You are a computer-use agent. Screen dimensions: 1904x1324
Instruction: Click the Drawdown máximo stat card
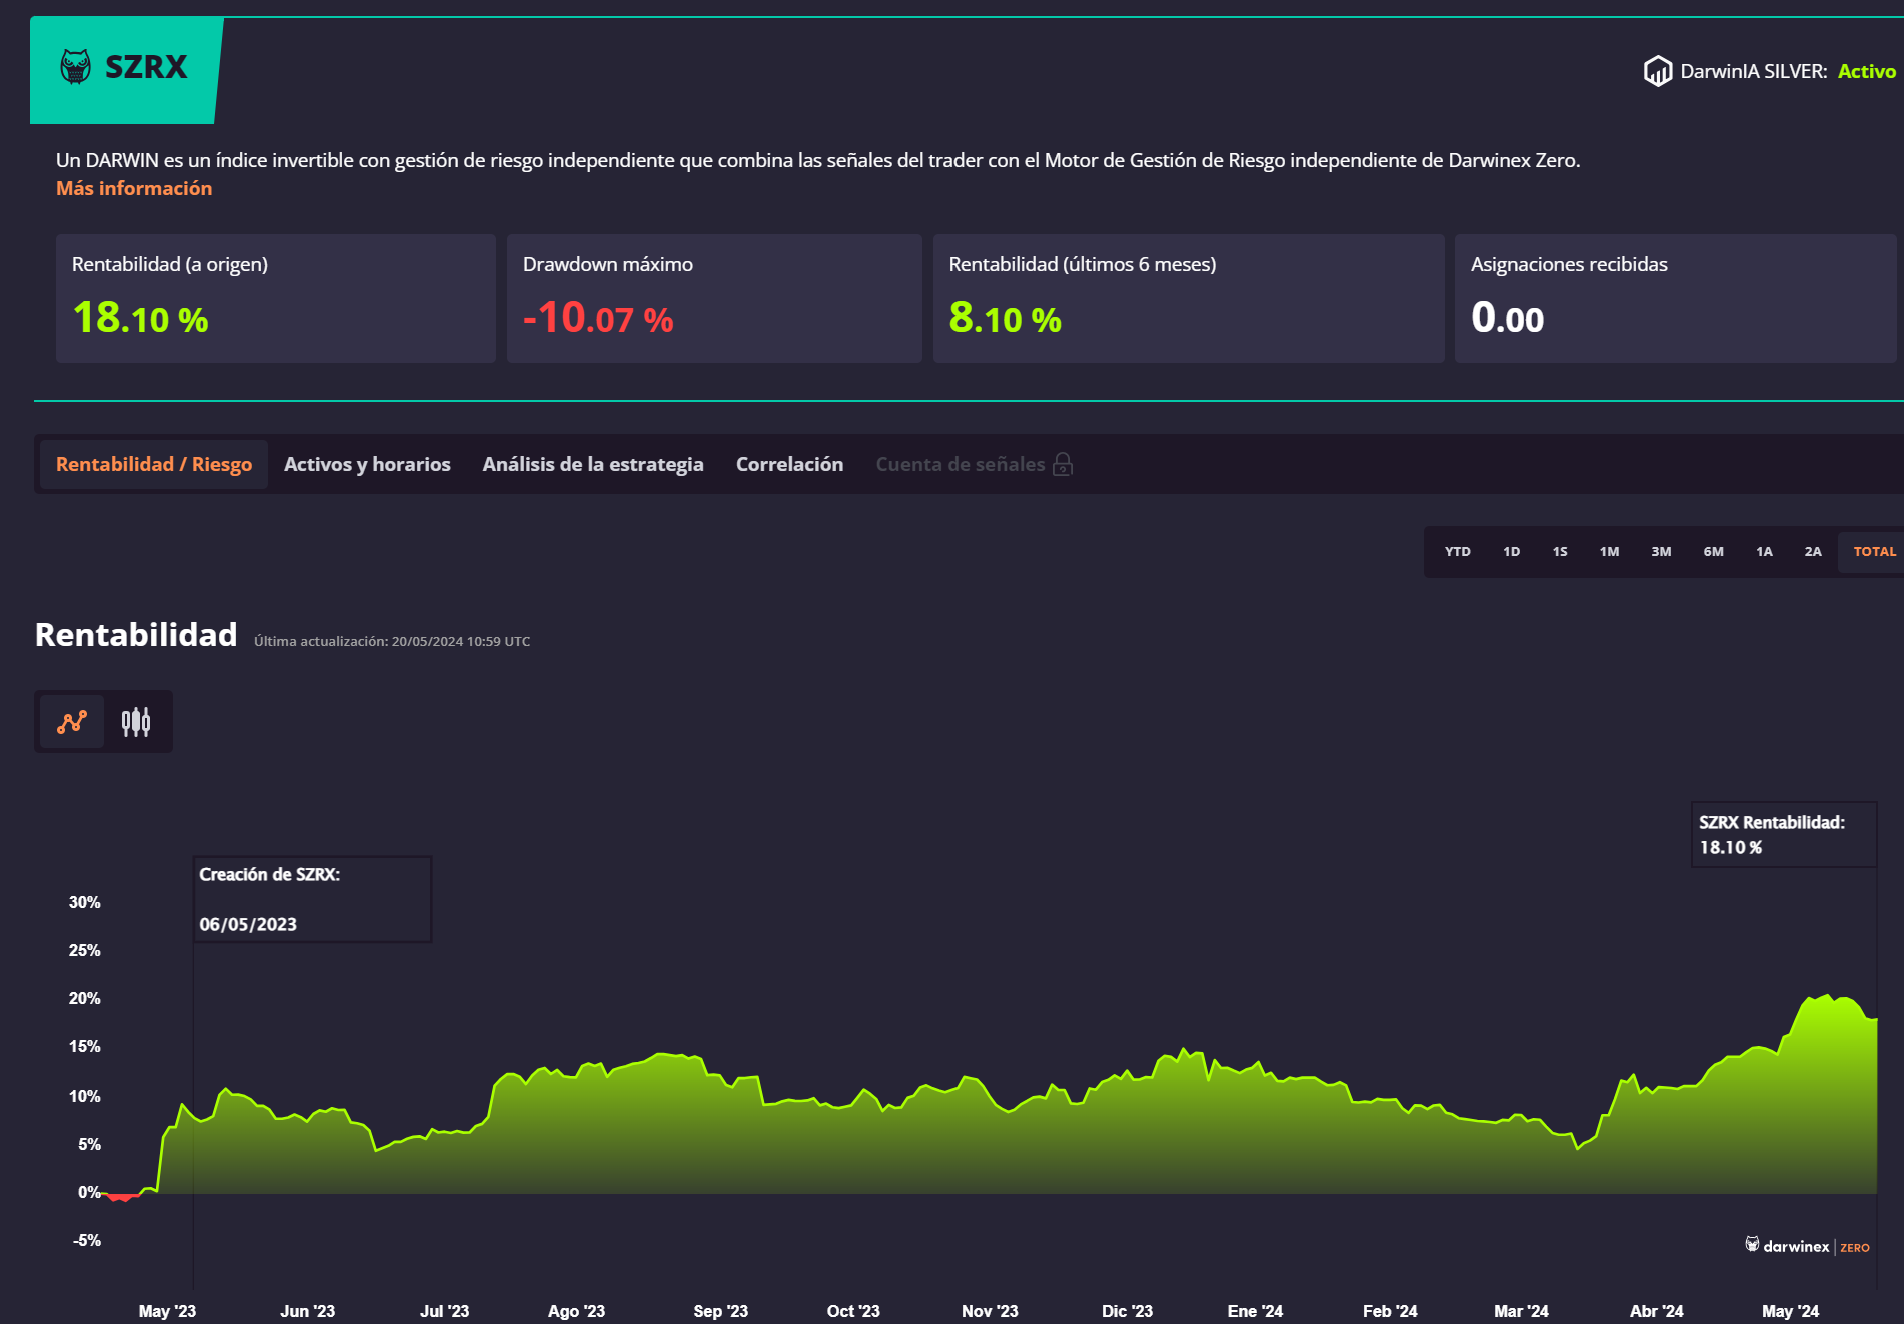tap(713, 298)
